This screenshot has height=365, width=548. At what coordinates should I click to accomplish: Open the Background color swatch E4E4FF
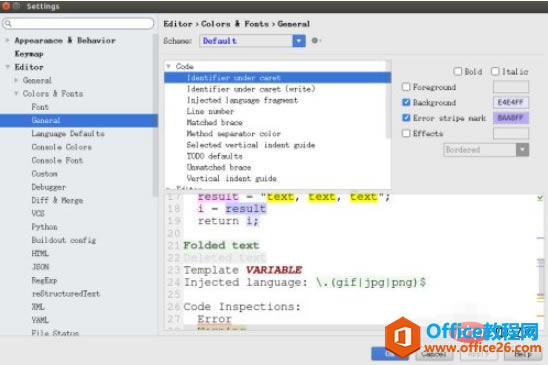click(x=511, y=102)
